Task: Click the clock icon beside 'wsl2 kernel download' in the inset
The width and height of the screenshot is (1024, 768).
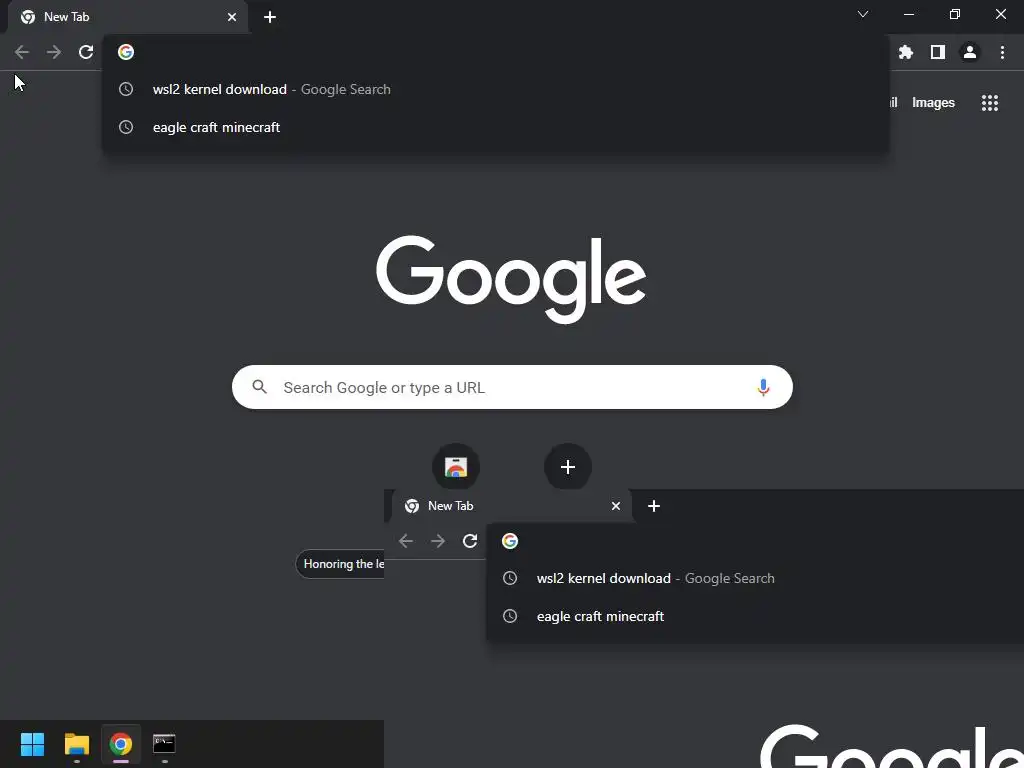Action: [510, 579]
